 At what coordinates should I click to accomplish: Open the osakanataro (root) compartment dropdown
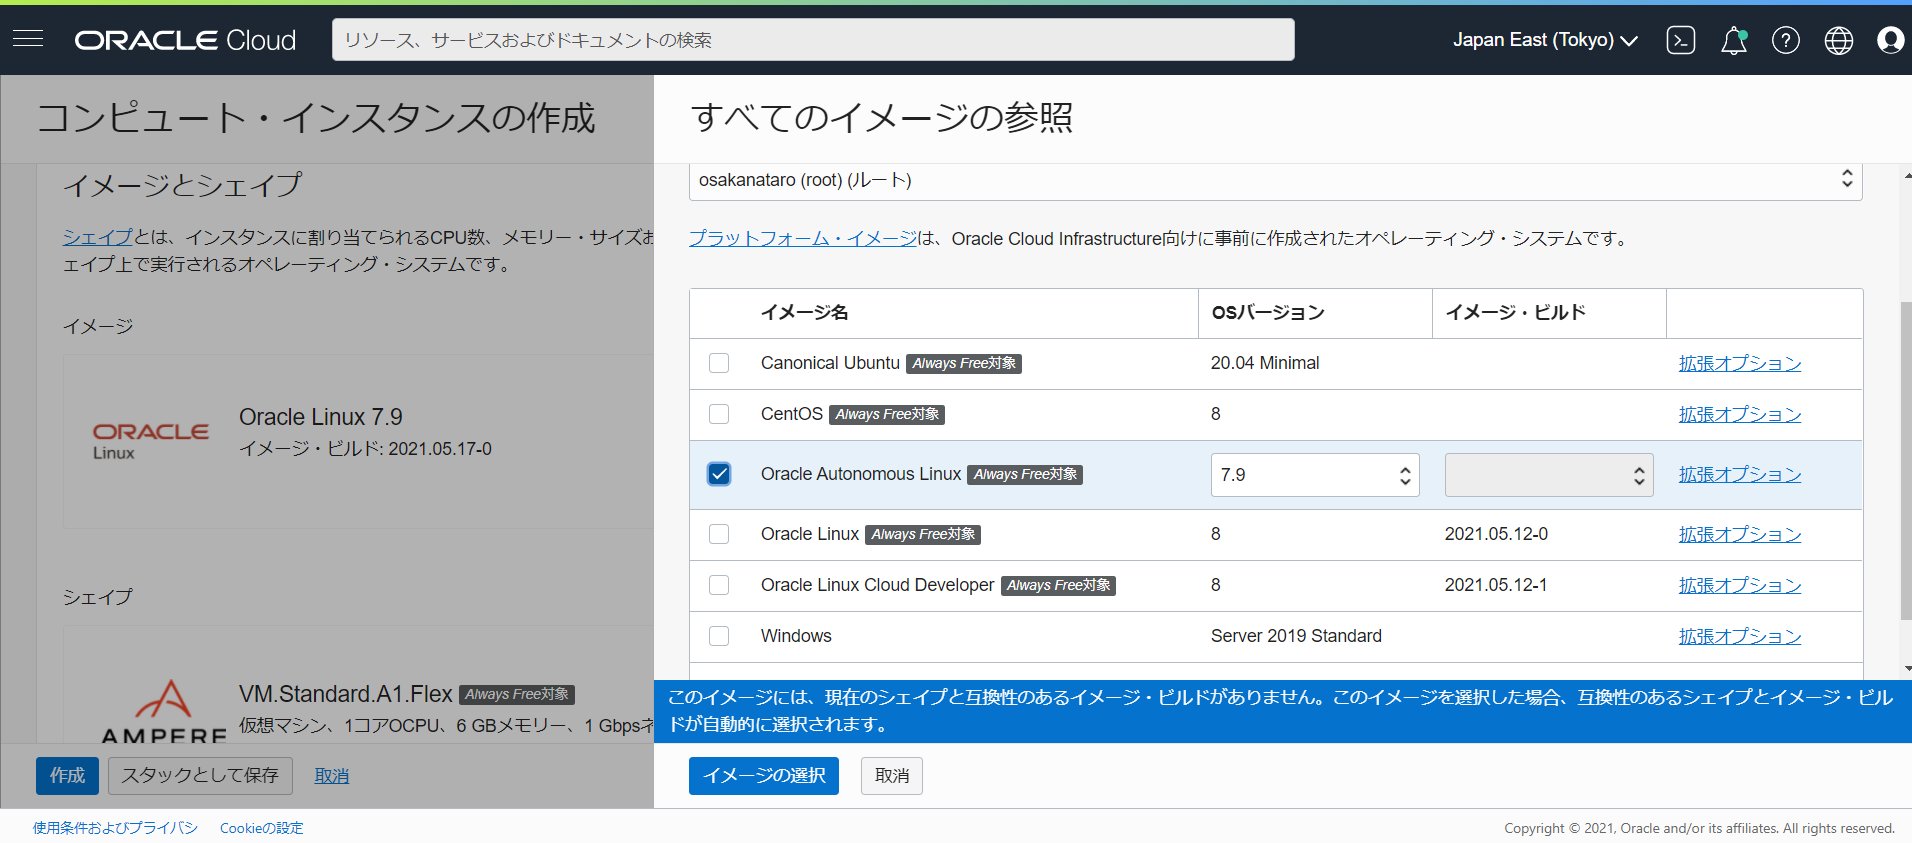[x=1275, y=181]
